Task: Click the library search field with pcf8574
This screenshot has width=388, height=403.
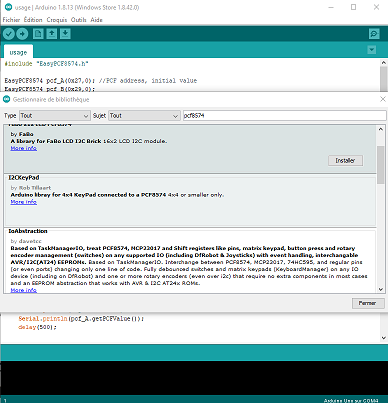Action: (x=285, y=116)
